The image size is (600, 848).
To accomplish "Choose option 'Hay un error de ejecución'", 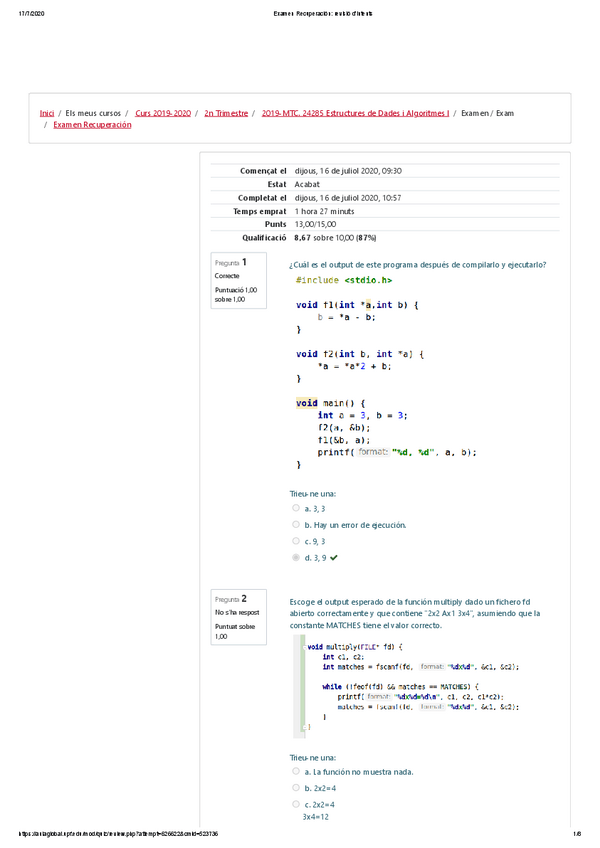I will (x=296, y=524).
